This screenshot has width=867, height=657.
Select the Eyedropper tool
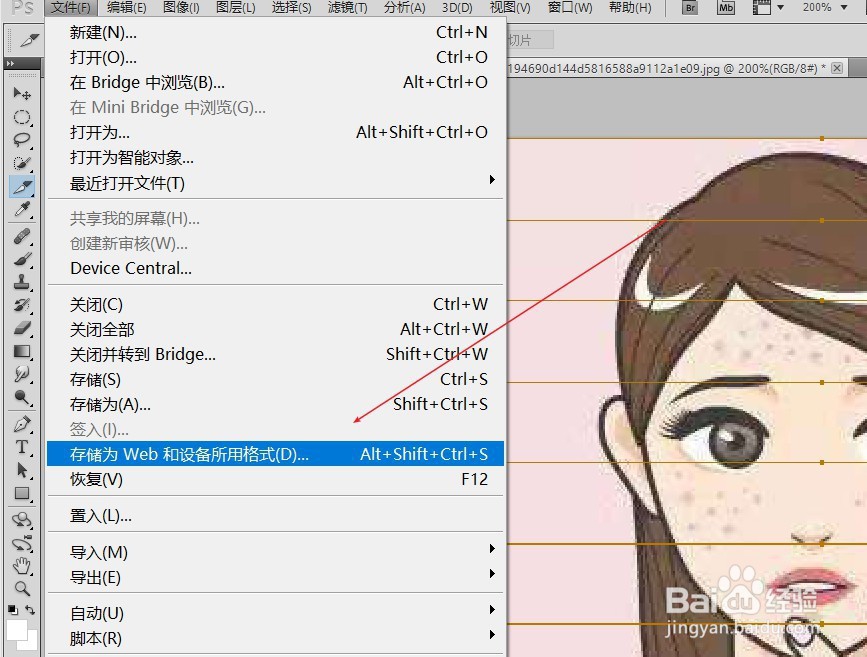tap(22, 210)
